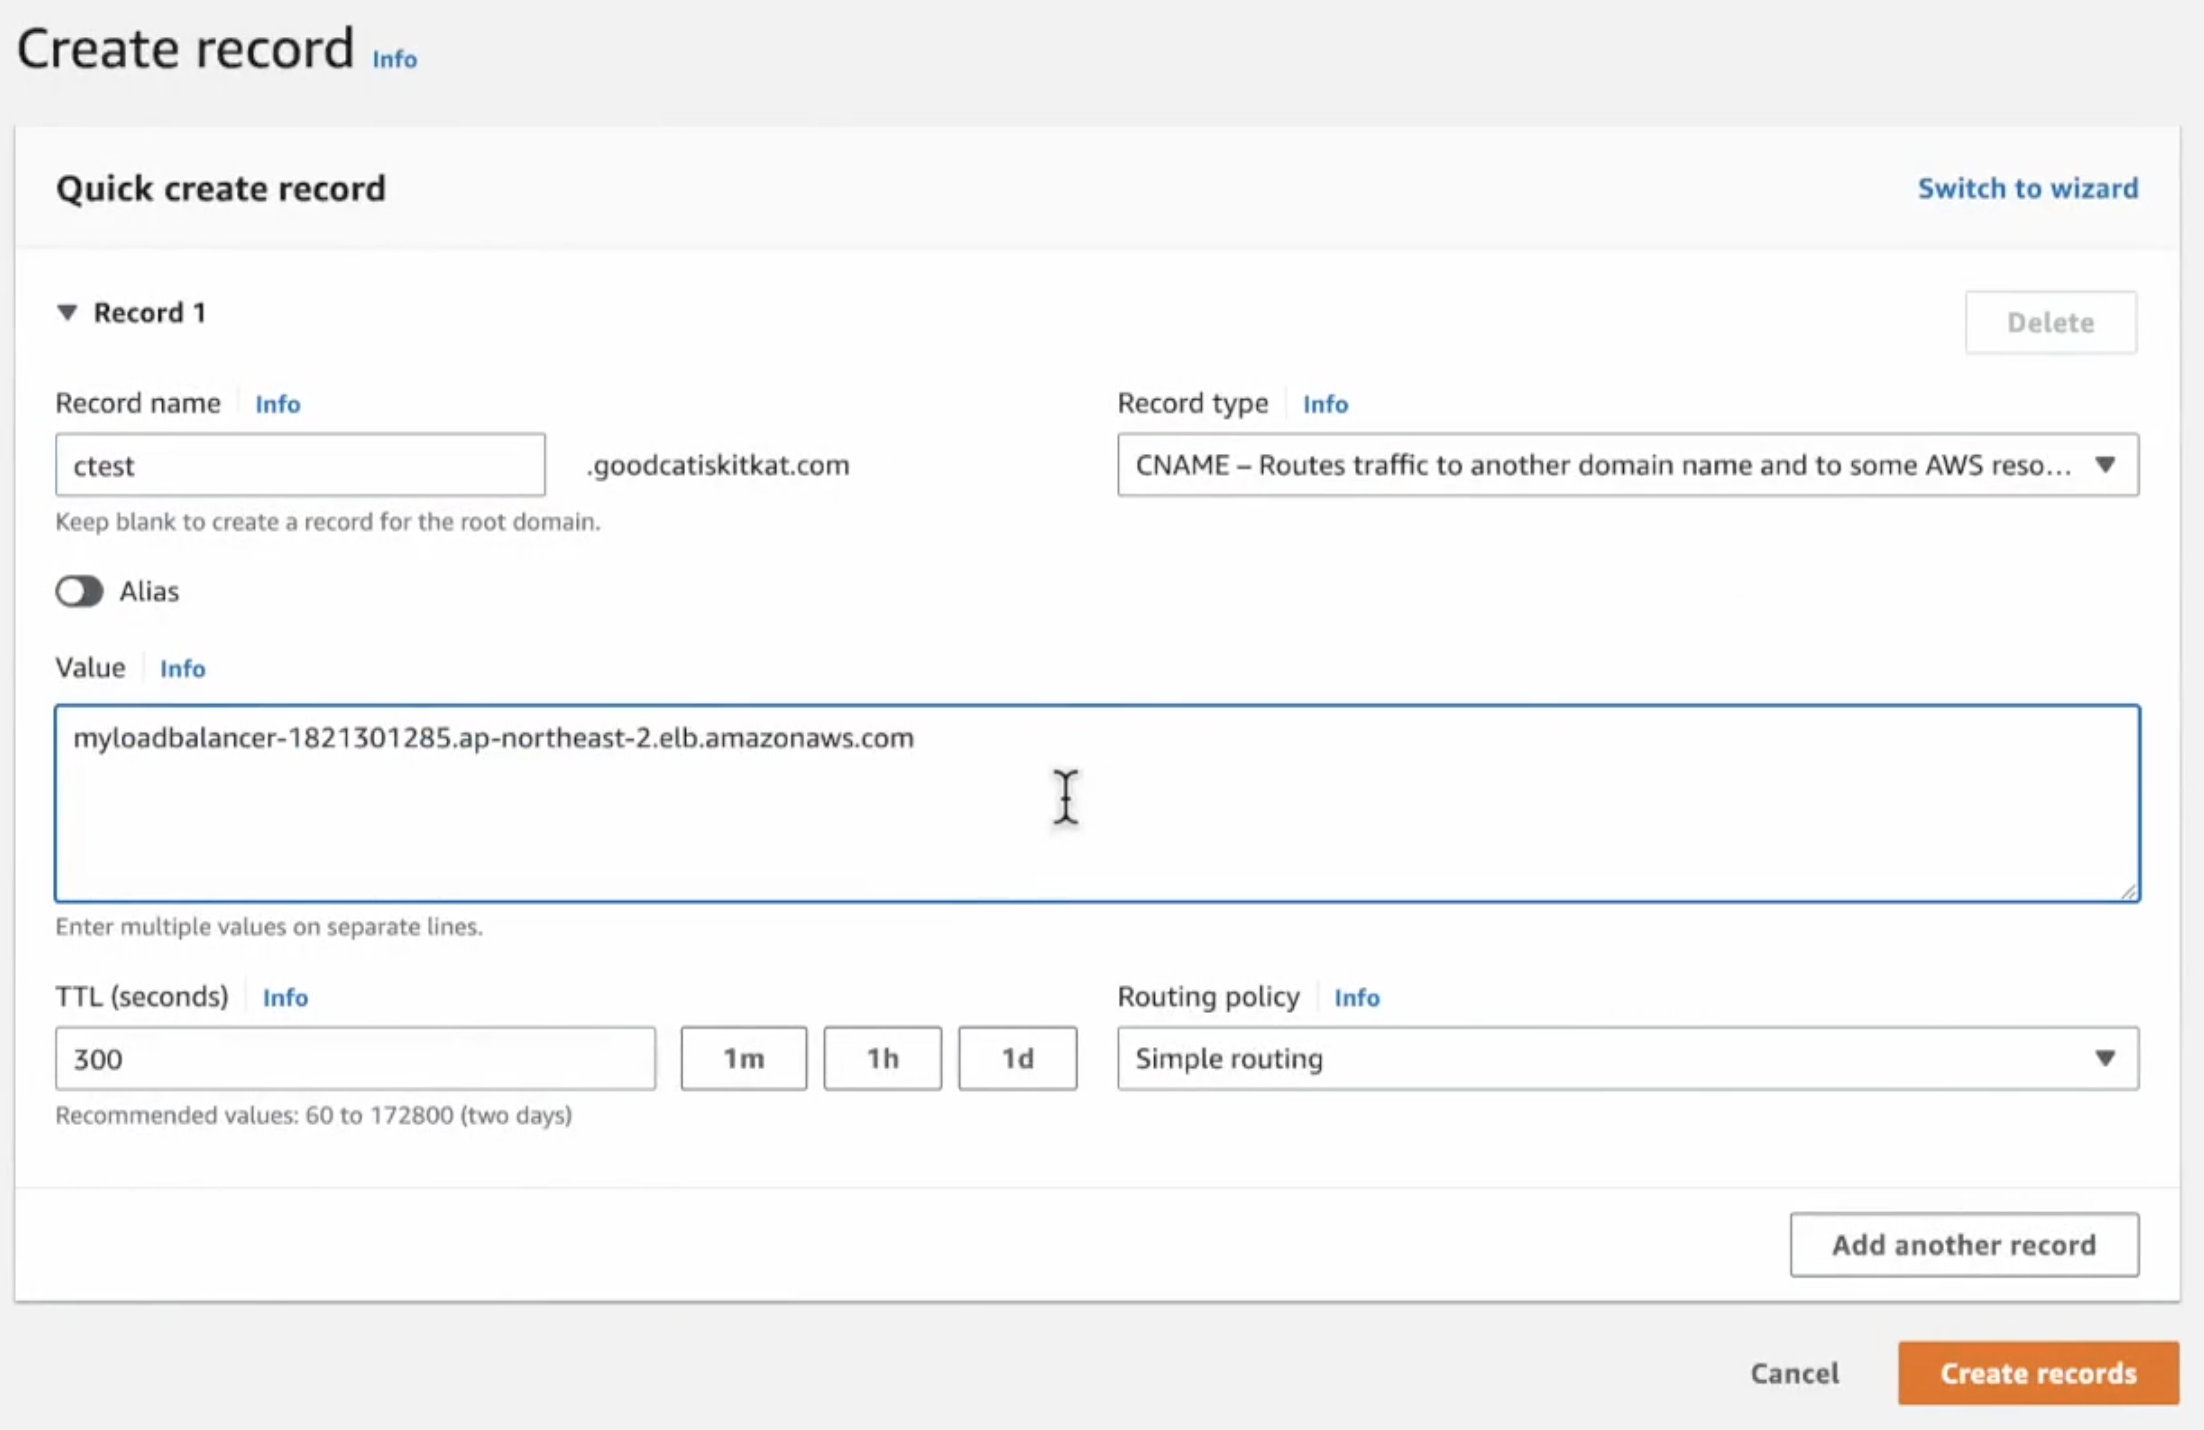Click Add another record button
The height and width of the screenshot is (1430, 2204).
pos(1963,1245)
